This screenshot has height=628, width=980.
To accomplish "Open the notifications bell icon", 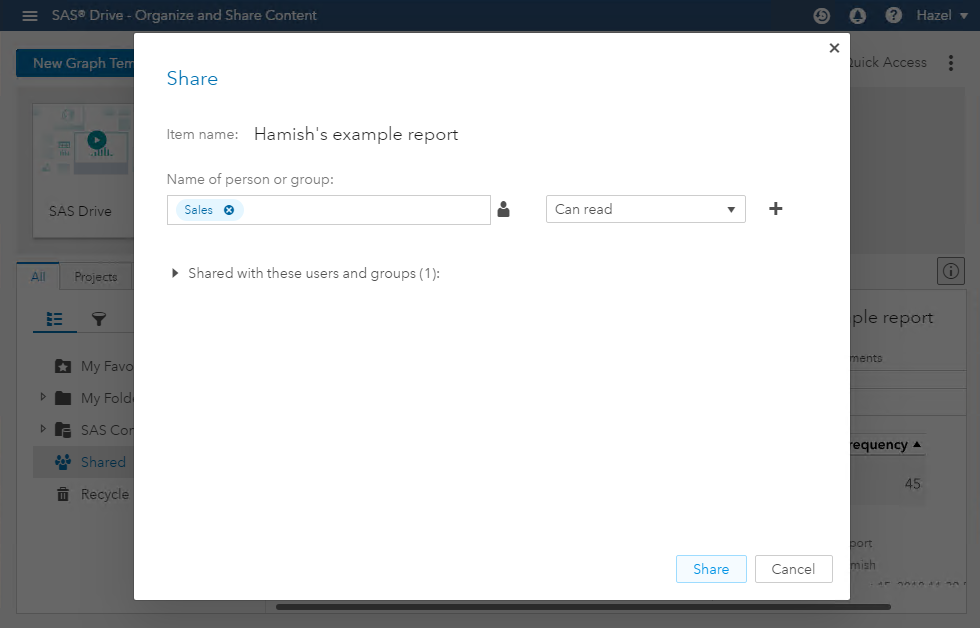I will [857, 16].
